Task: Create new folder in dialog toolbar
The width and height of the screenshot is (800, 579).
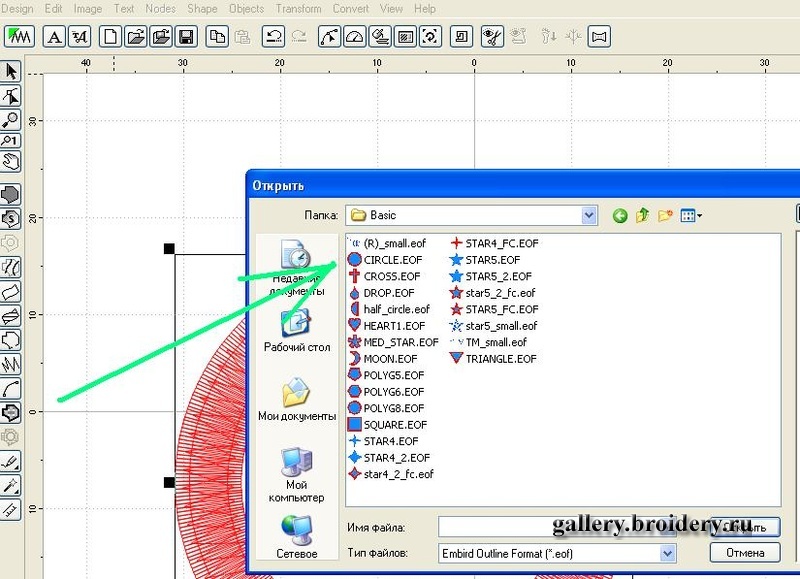Action: coord(664,215)
